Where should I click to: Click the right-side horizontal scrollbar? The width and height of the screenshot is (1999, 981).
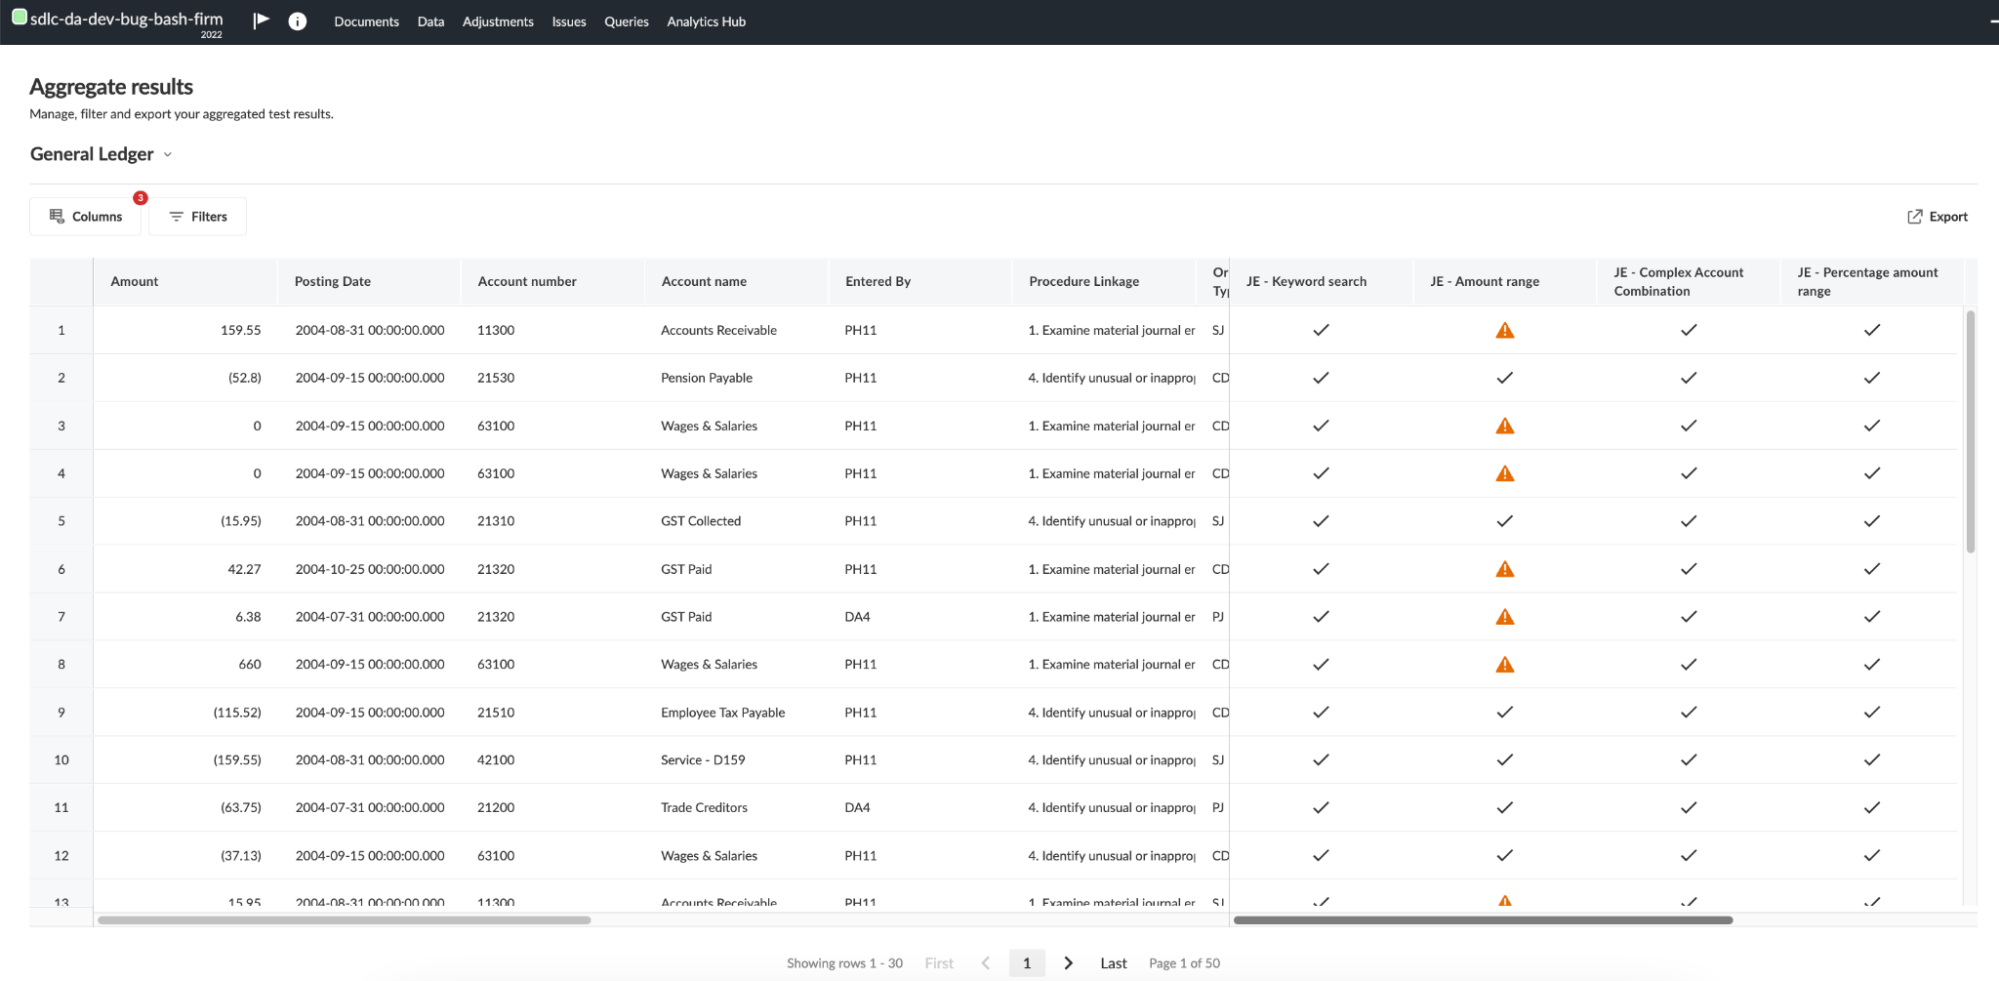(1482, 920)
